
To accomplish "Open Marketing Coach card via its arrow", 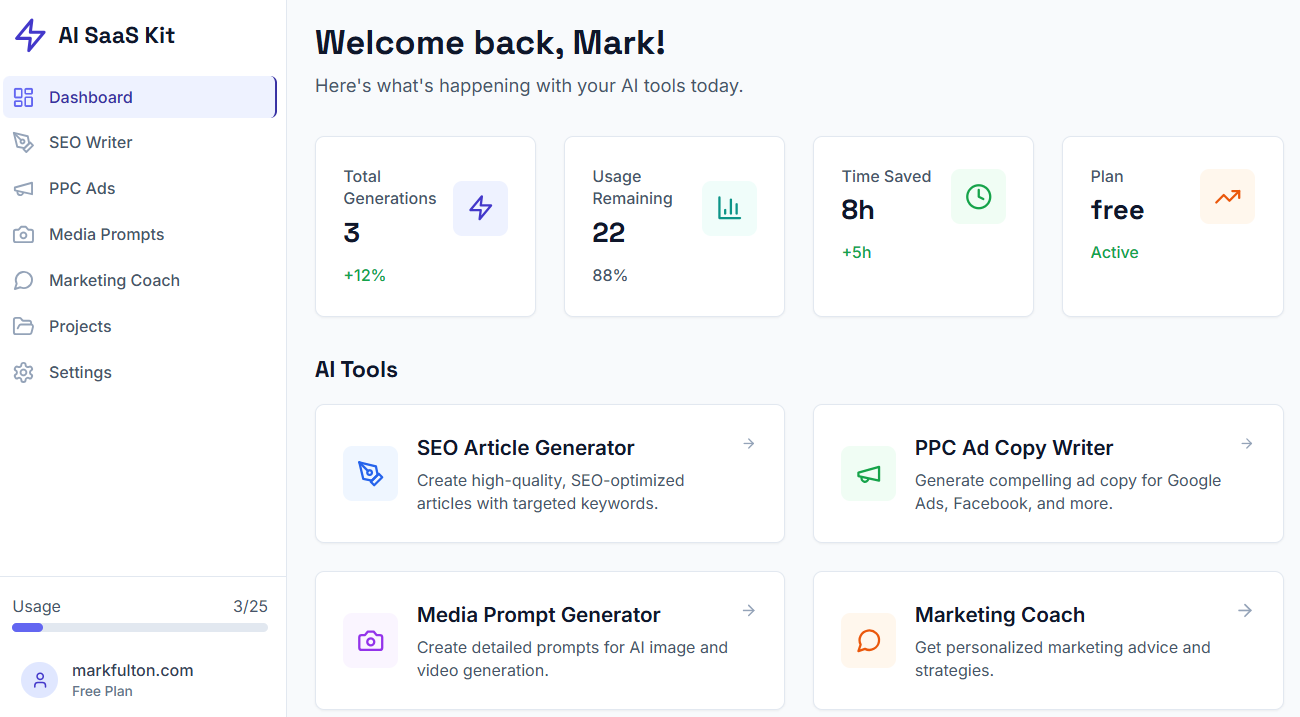I will (1246, 611).
